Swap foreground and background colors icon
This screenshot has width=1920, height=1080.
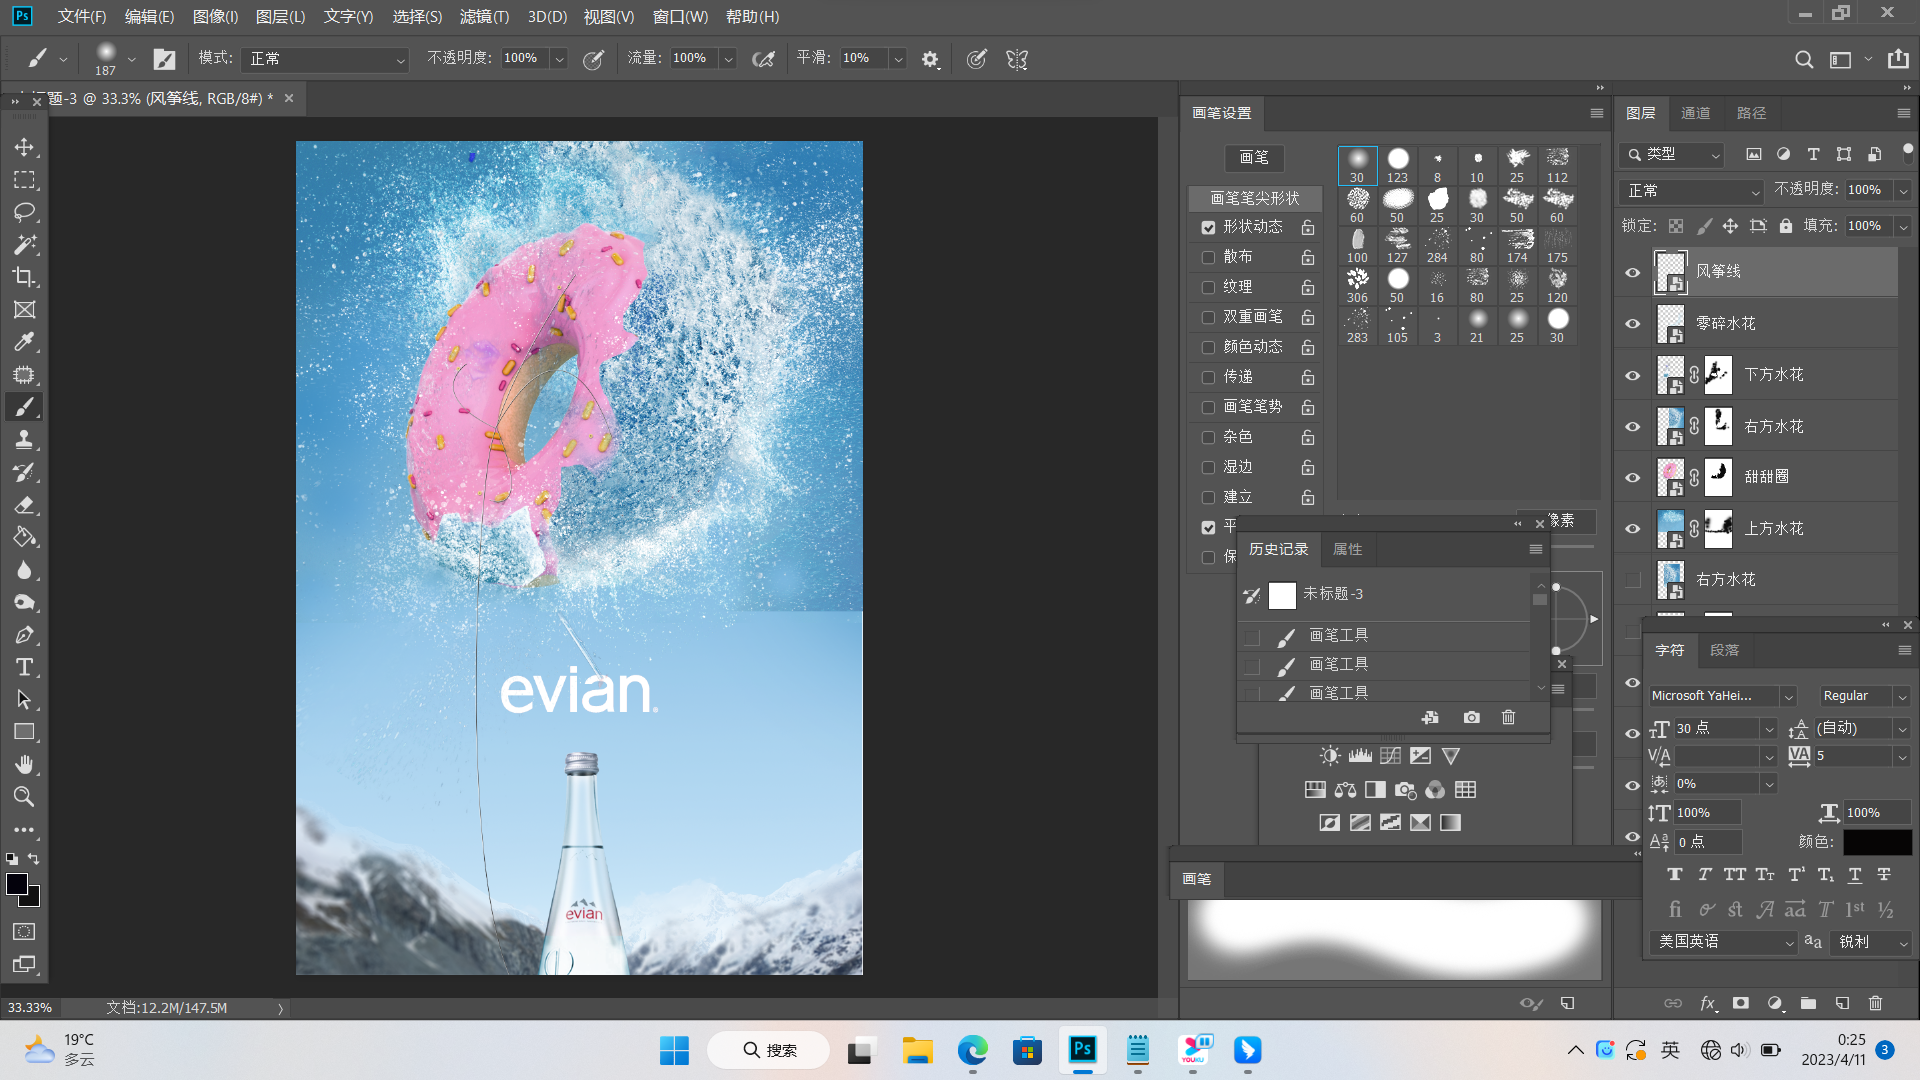[34, 859]
